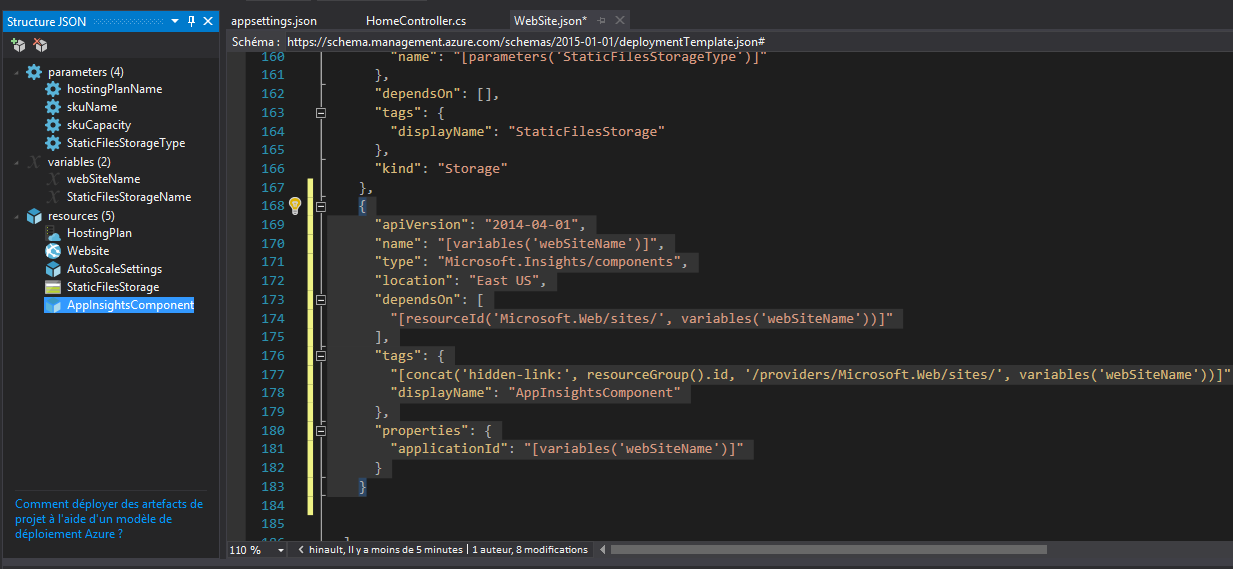Close the Structure JSON panel
The width and height of the screenshot is (1233, 569).
coord(208,21)
